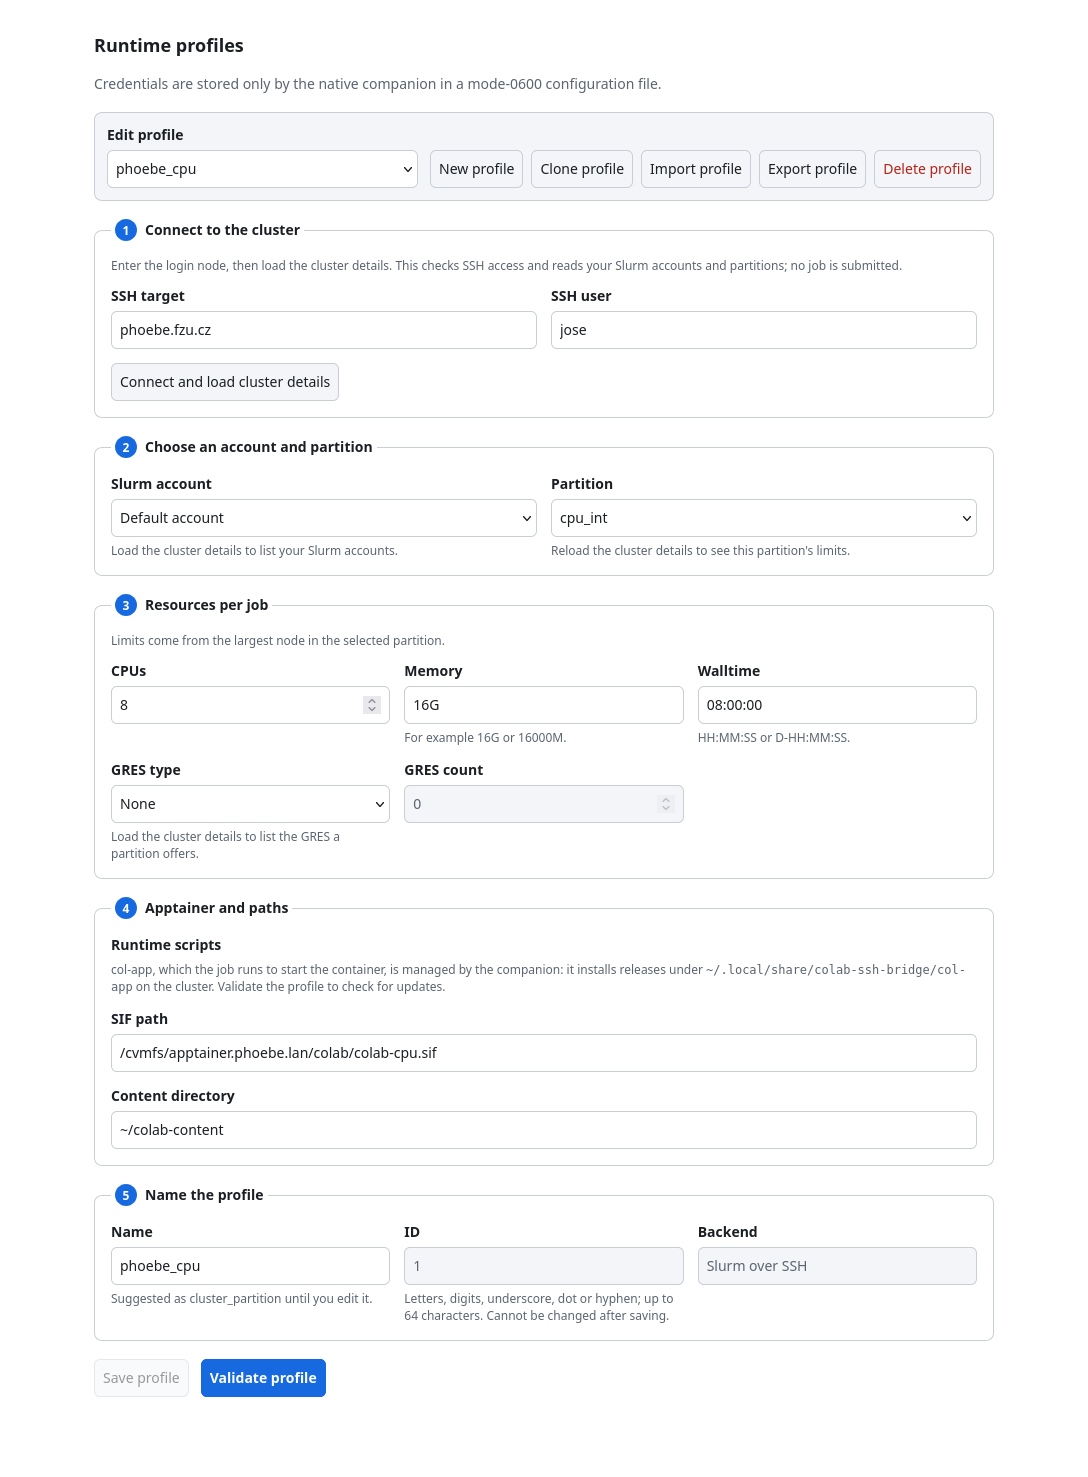Click the Export profile button

(812, 169)
